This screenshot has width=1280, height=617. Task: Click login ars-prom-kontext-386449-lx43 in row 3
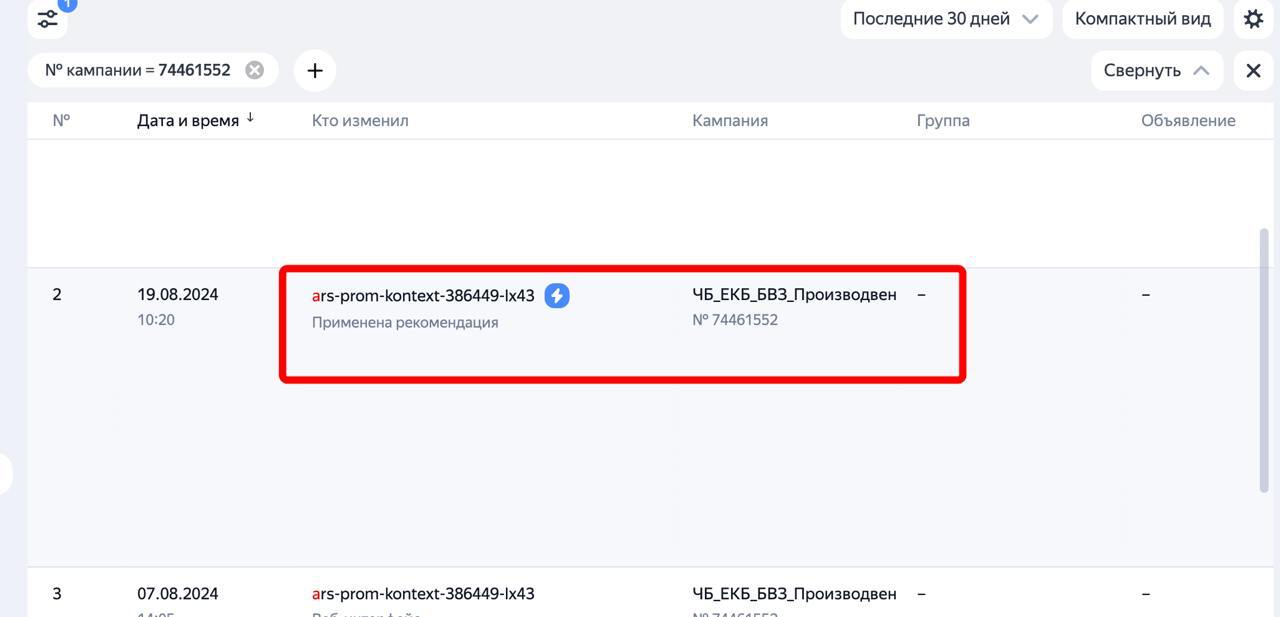[x=424, y=593]
